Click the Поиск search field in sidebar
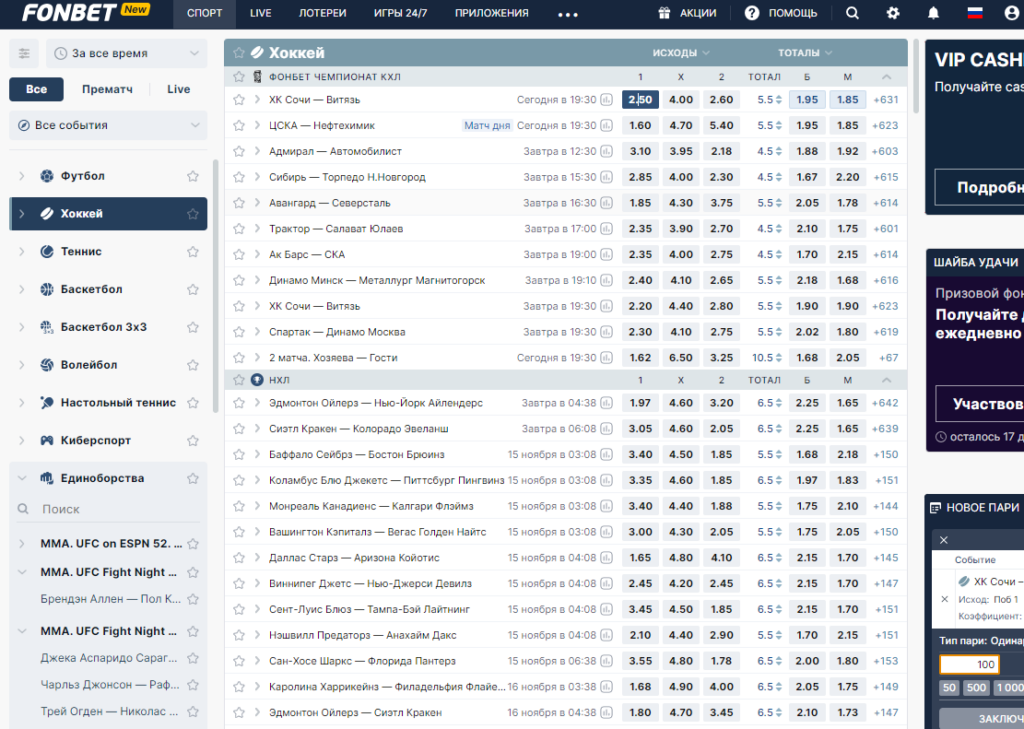This screenshot has height=729, width=1024. coord(108,509)
